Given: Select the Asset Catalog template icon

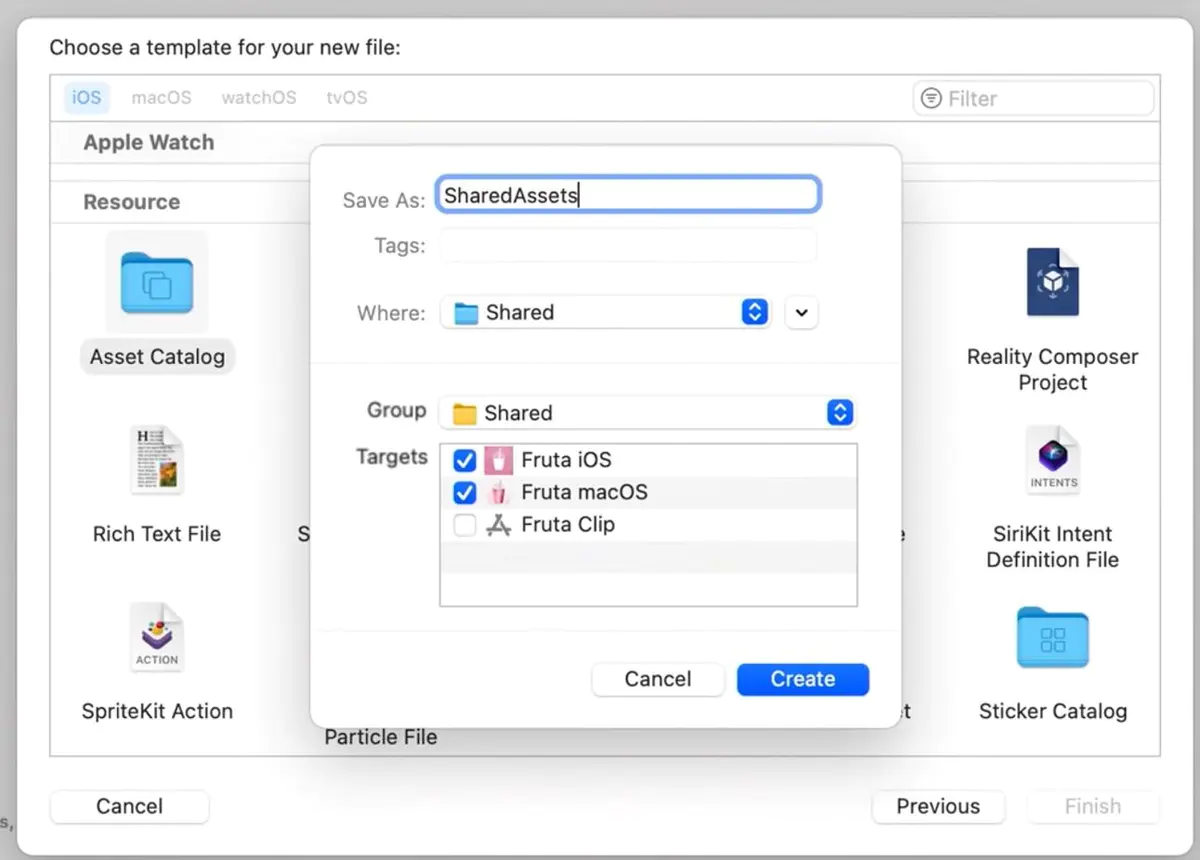Looking at the screenshot, I should tap(157, 283).
